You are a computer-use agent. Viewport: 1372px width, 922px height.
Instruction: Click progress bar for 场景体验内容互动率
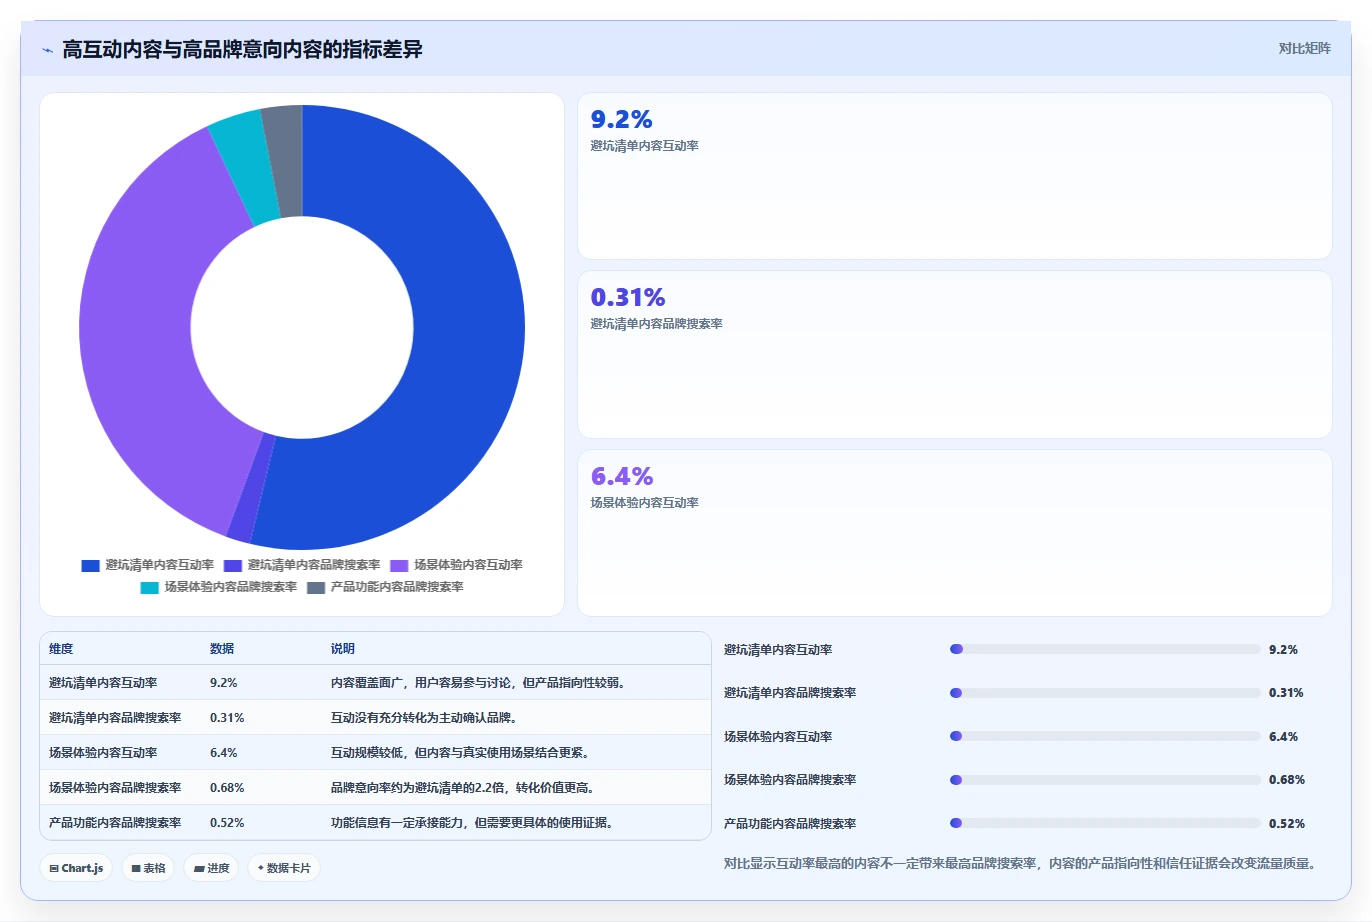point(1105,736)
